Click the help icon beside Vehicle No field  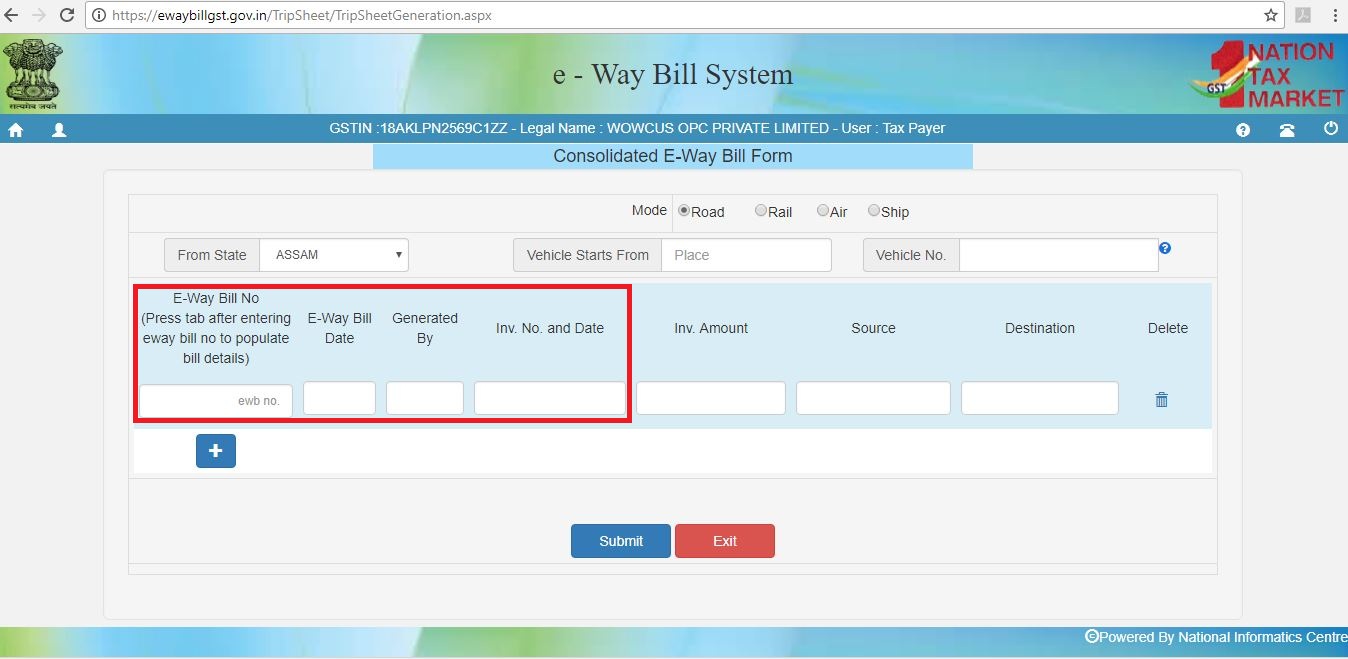pyautogui.click(x=1164, y=247)
